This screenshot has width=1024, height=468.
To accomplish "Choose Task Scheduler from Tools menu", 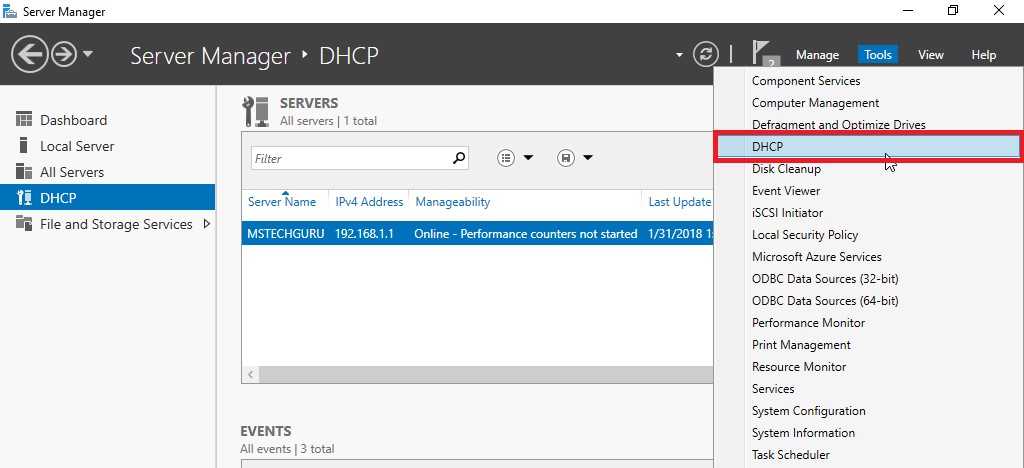I will (791, 455).
